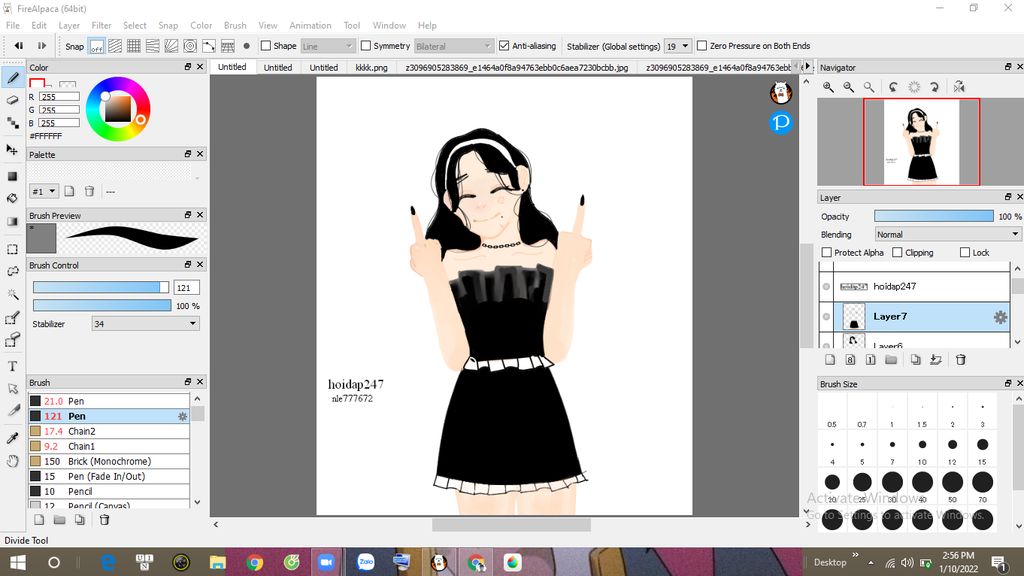
Task: Open the Animation menu
Action: click(x=310, y=25)
